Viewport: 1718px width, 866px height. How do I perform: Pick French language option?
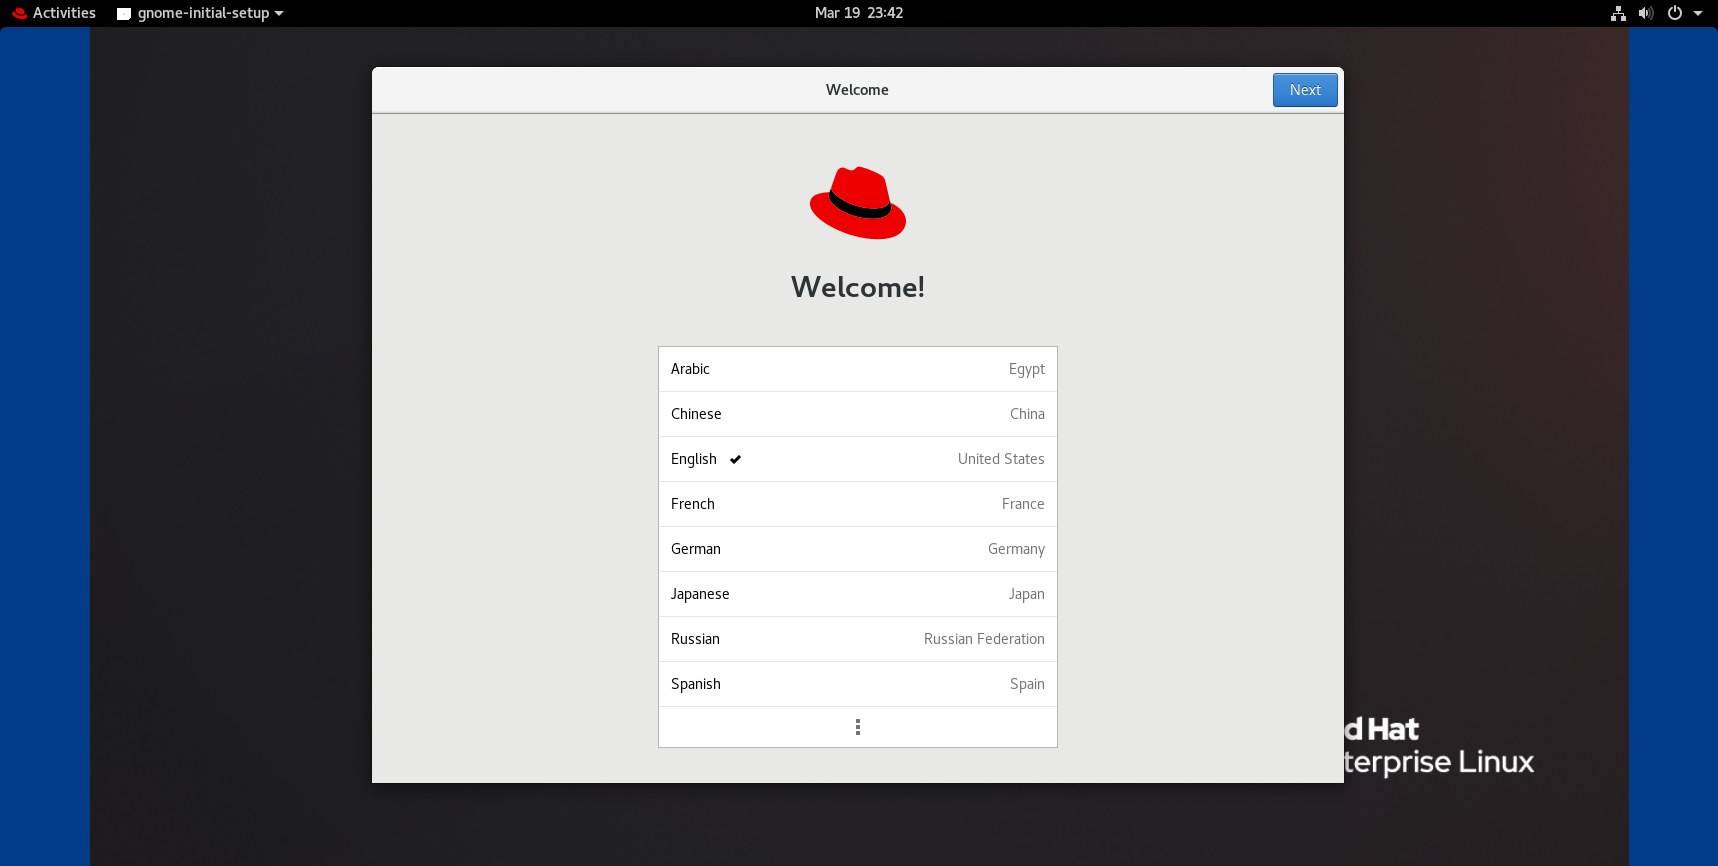click(x=858, y=504)
